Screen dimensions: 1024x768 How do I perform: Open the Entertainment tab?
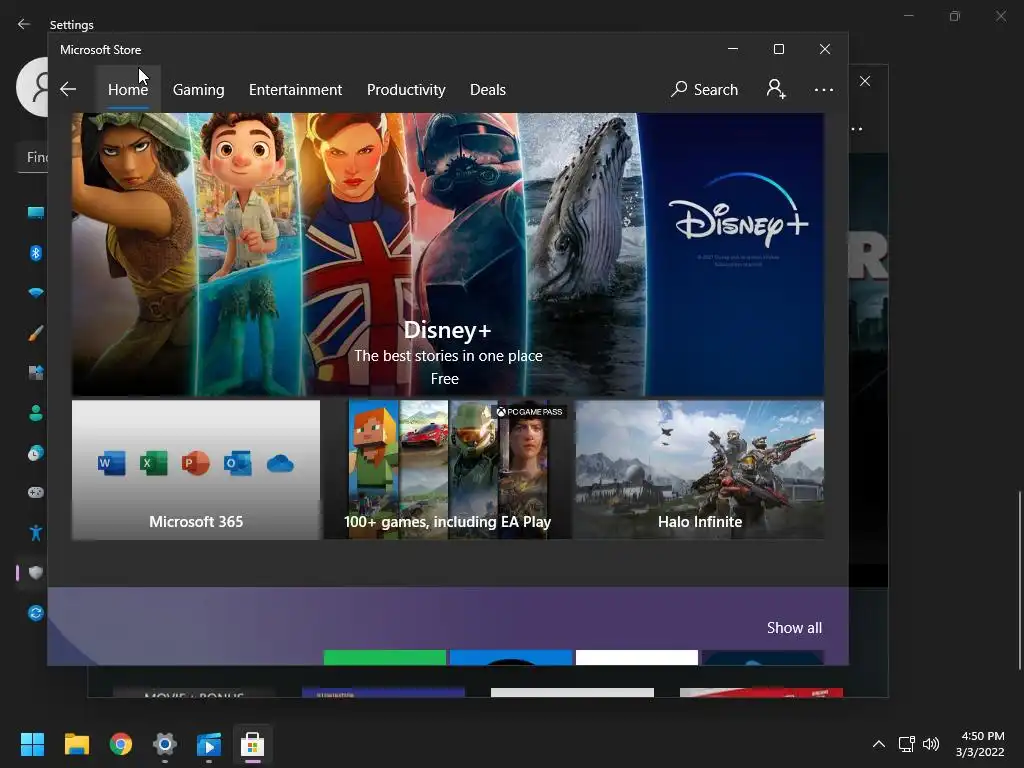[295, 89]
